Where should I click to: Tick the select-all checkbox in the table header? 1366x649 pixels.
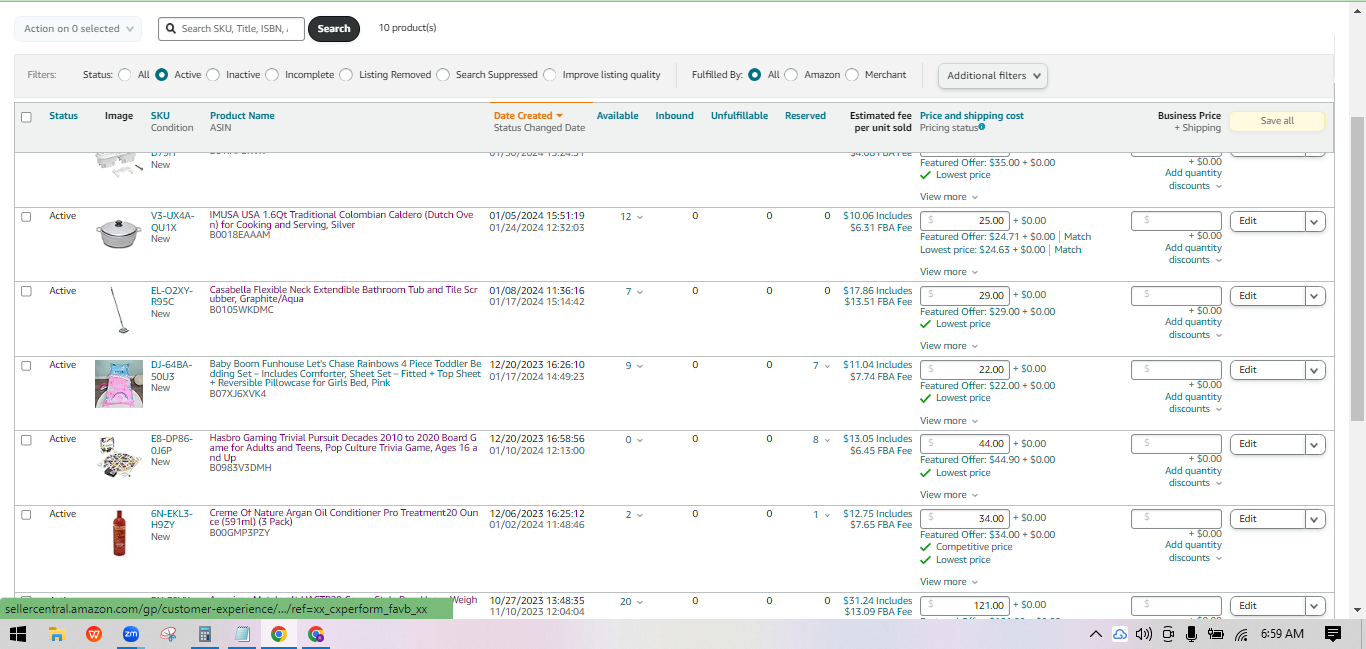point(26,117)
